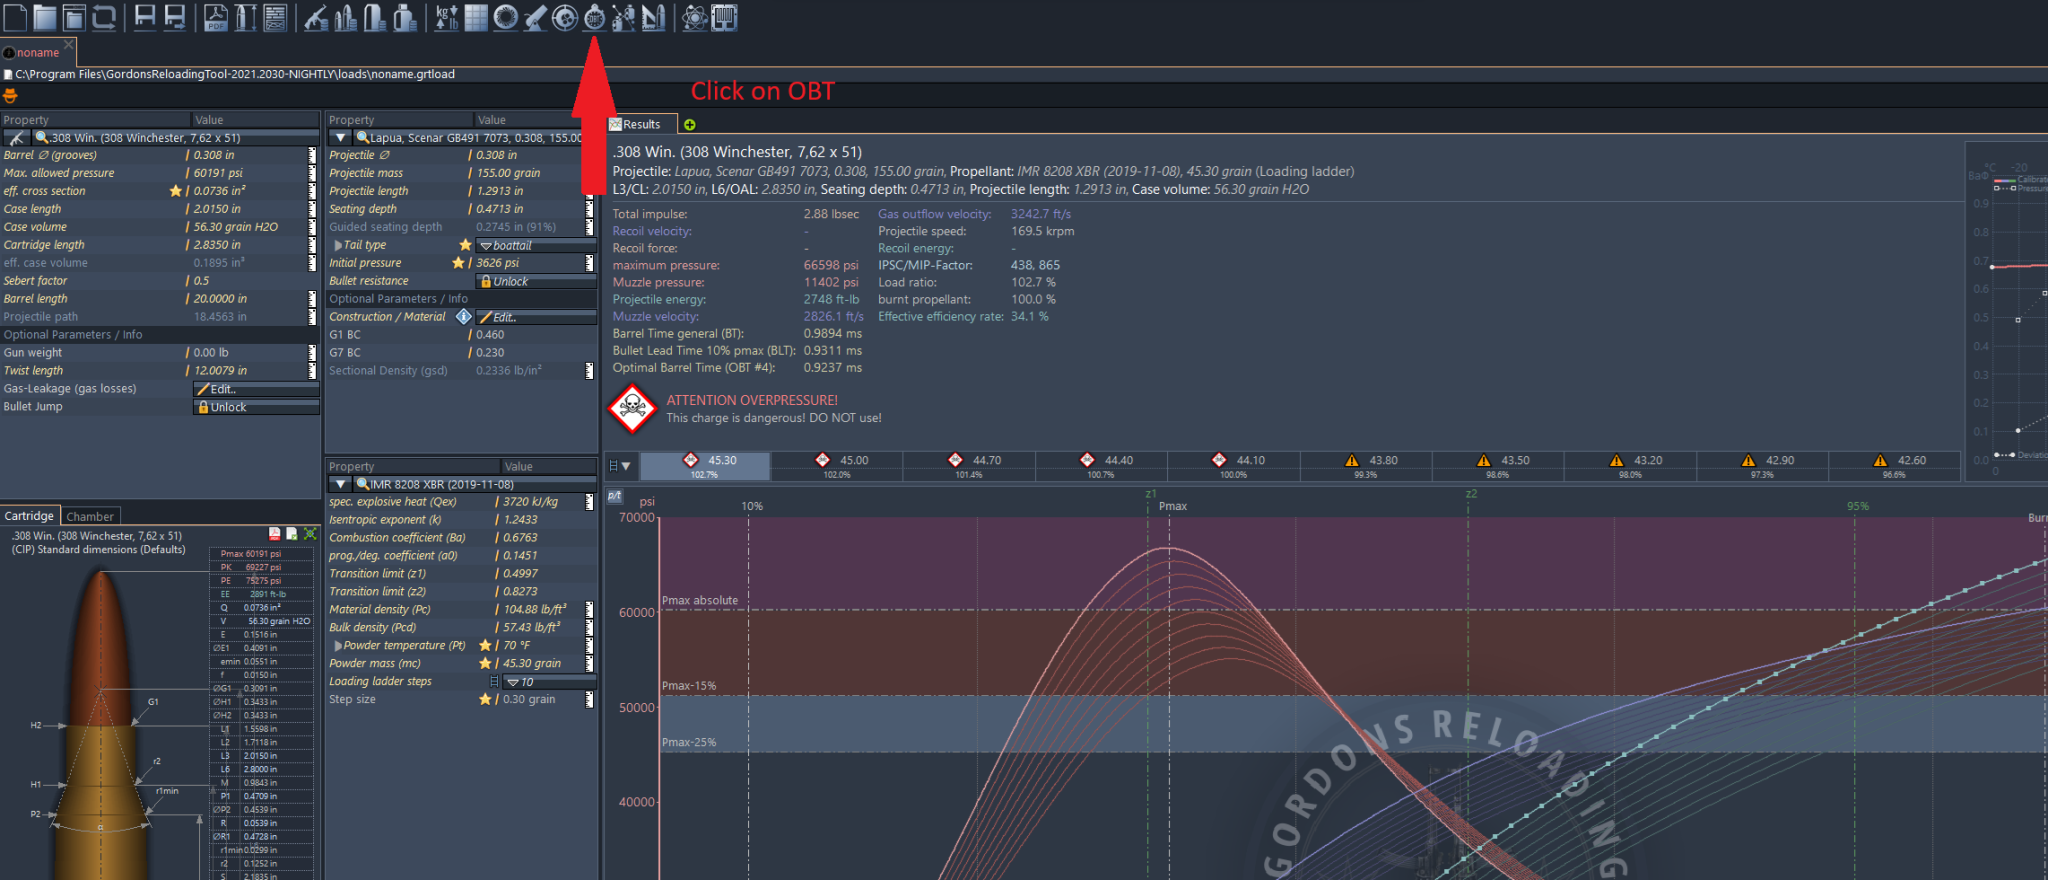
Task: Export load as PDF toolbar icon
Action: coord(216,17)
